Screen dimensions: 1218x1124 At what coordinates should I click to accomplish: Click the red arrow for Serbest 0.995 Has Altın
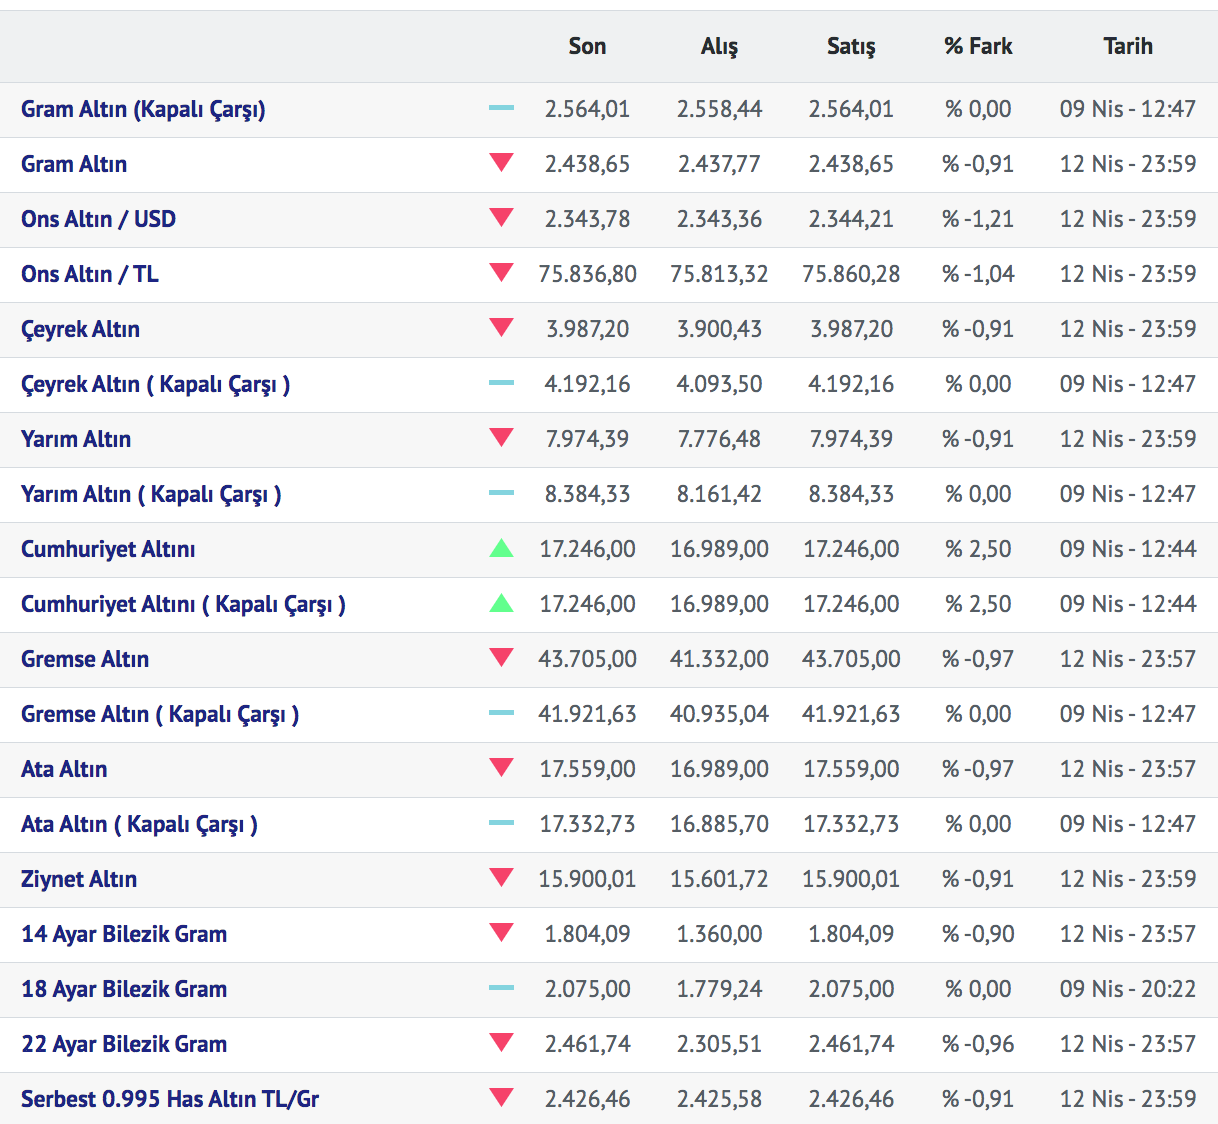(x=501, y=1097)
